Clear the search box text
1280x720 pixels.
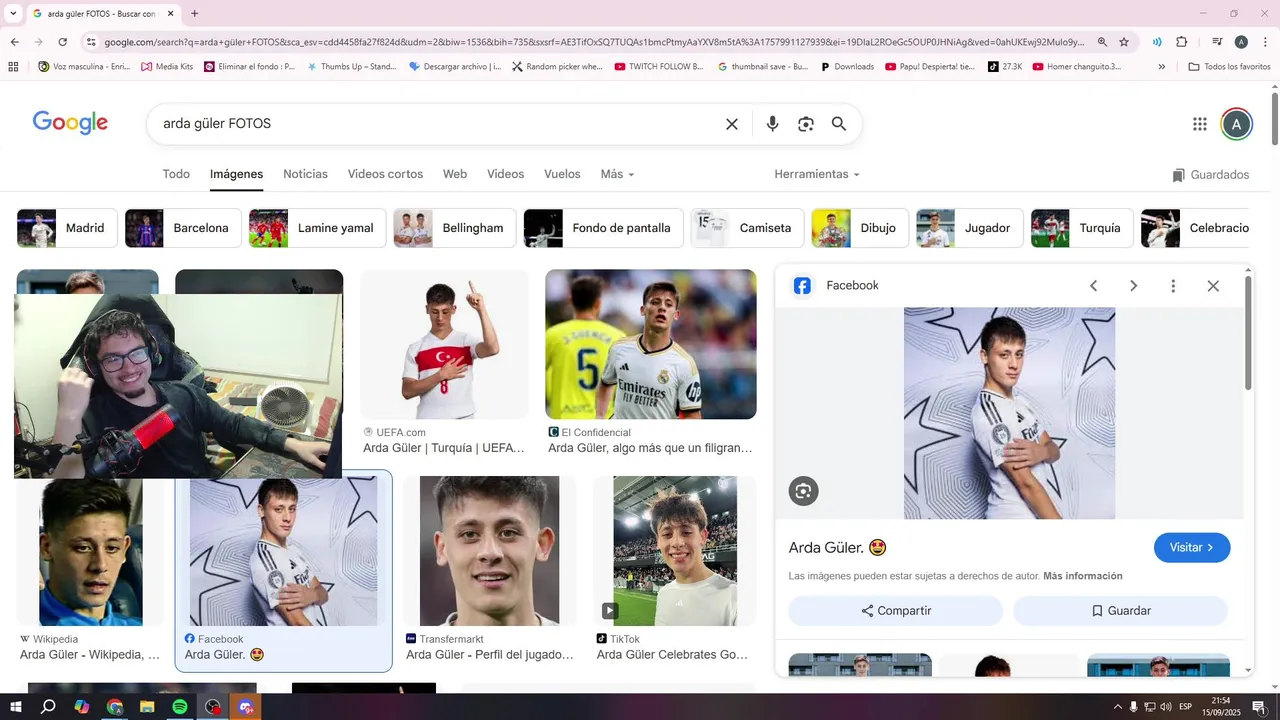pos(732,124)
